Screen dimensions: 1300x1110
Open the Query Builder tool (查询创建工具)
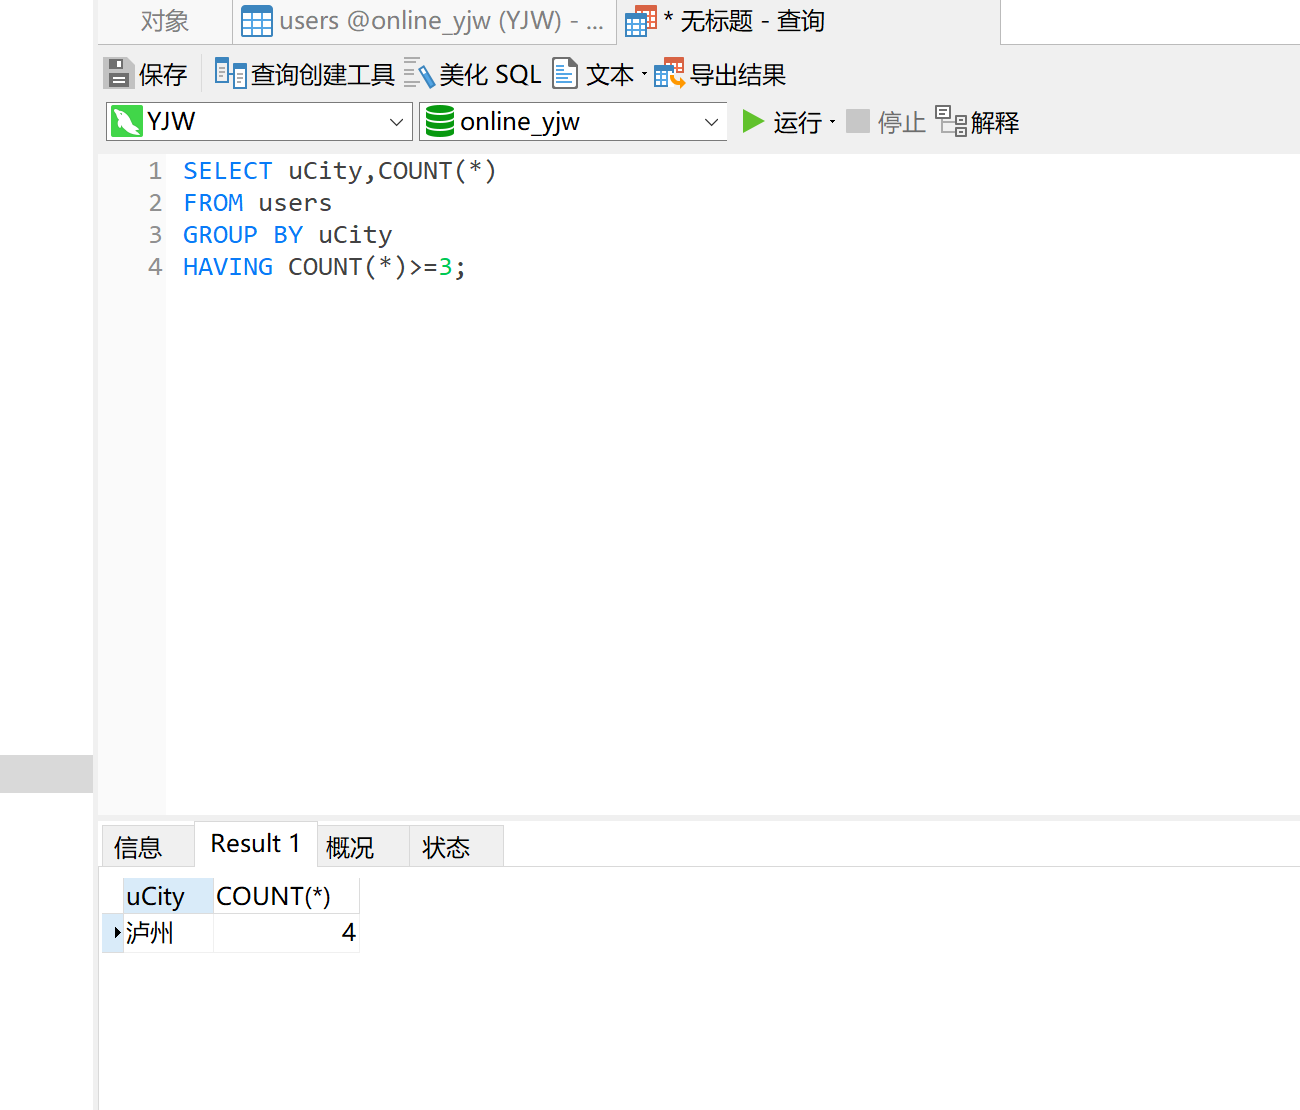[x=305, y=74]
